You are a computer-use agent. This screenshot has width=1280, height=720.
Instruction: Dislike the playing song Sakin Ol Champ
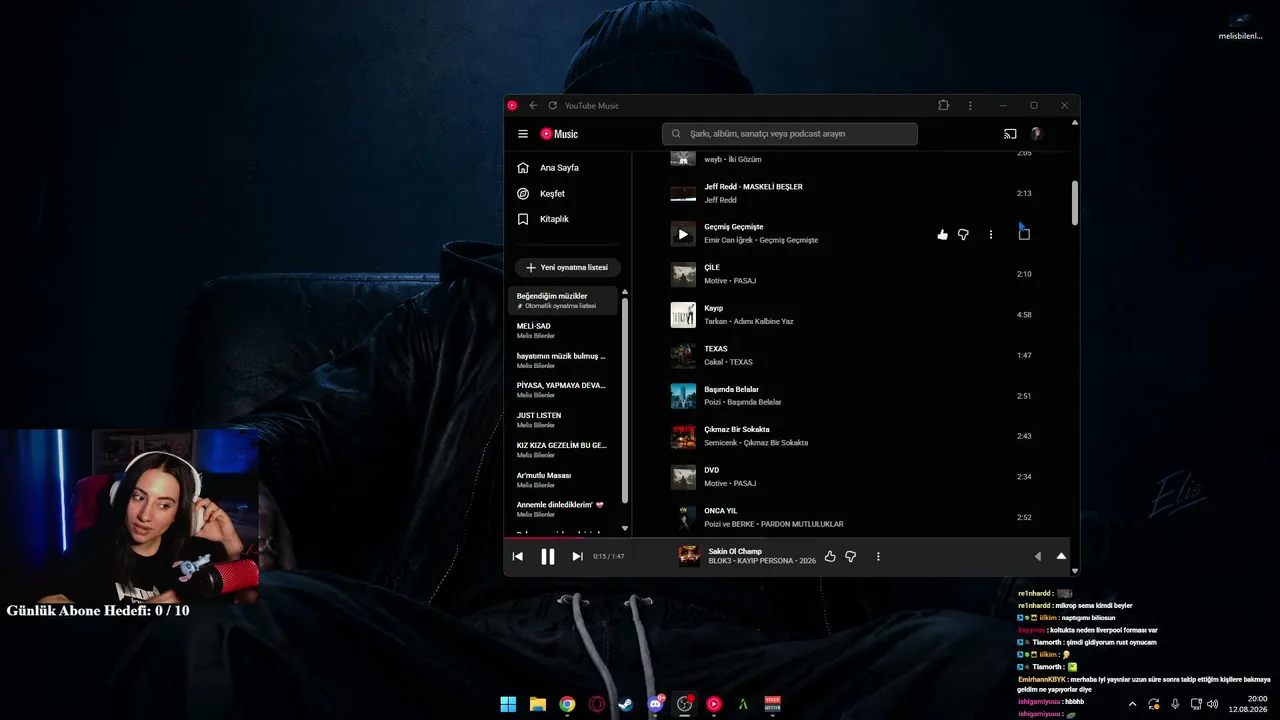851,556
